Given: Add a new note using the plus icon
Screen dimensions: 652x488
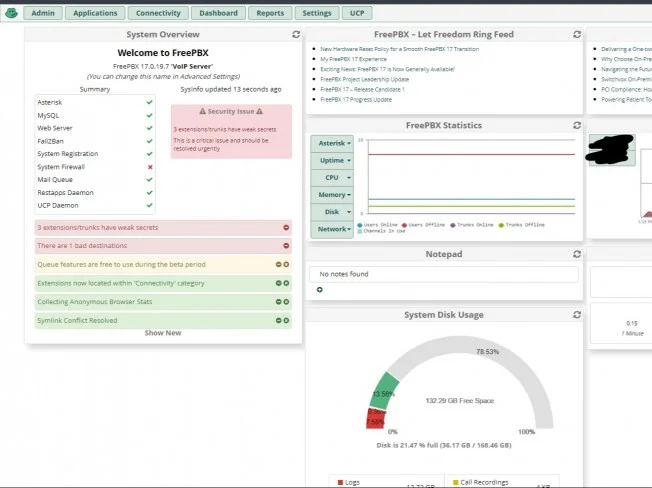Looking at the screenshot, I should coord(320,290).
